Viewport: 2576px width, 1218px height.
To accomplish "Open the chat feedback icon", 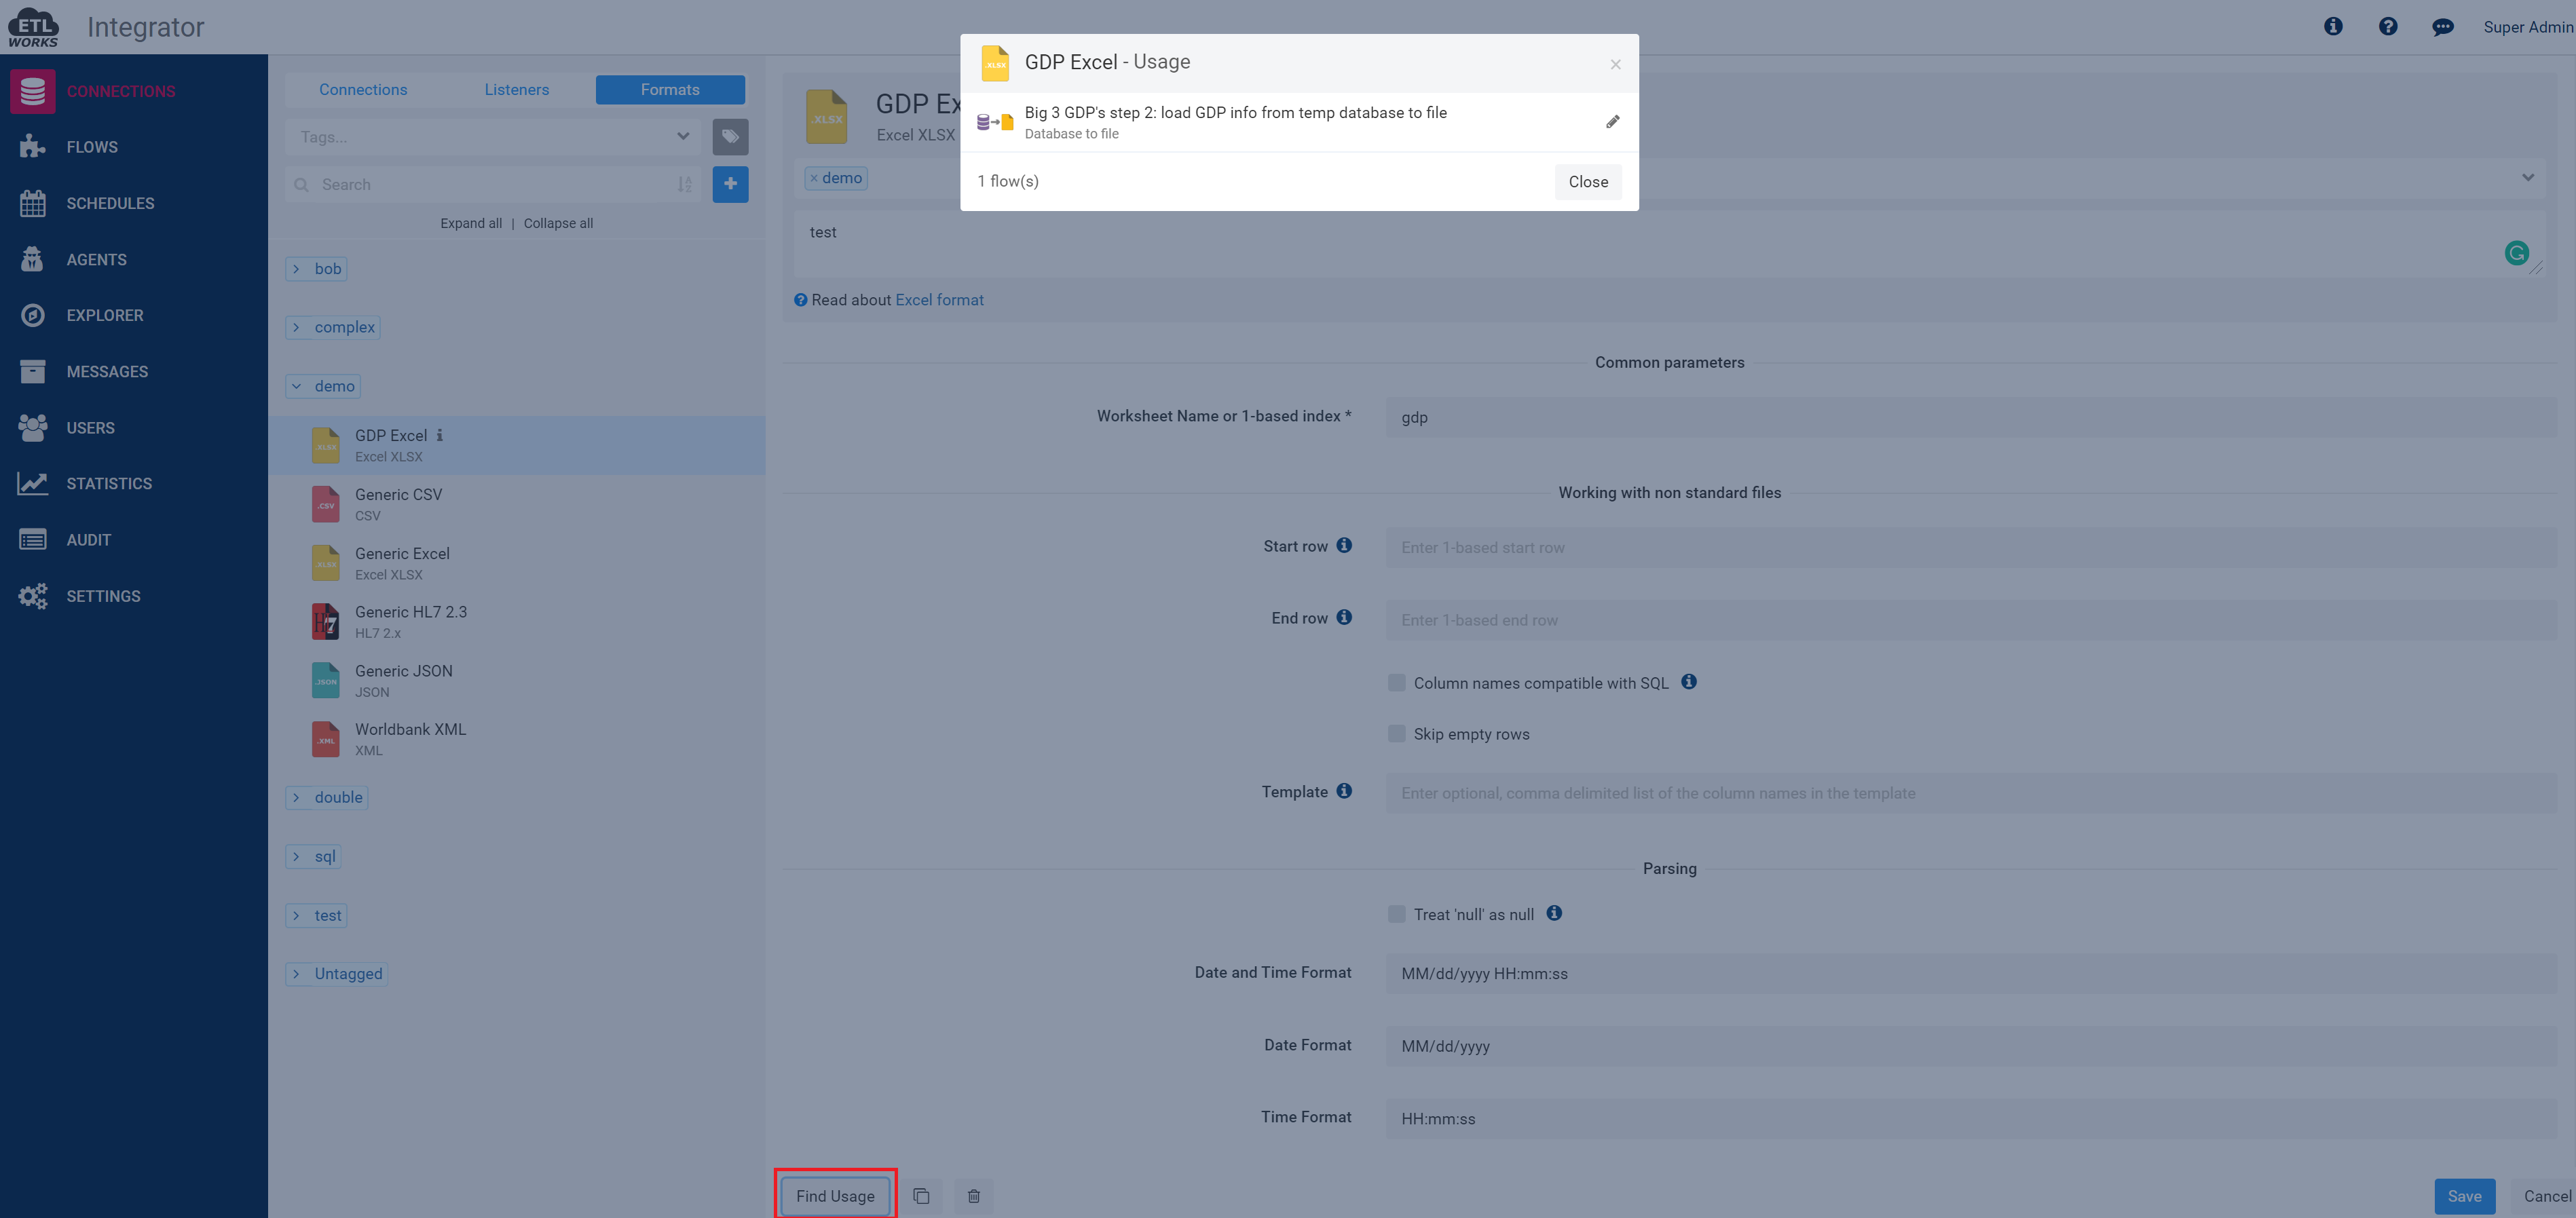I will 2443,27.
